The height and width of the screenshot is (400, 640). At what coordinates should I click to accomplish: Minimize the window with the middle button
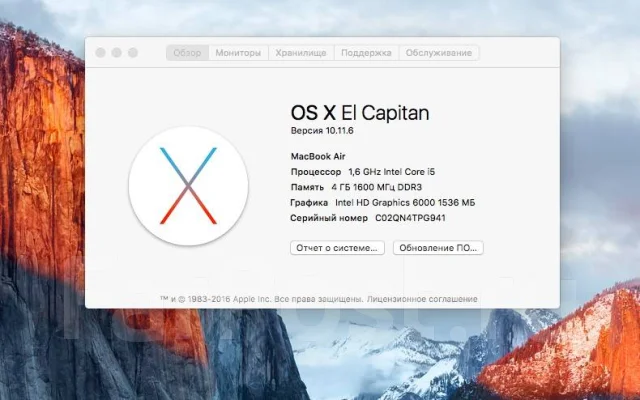pyautogui.click(x=117, y=53)
